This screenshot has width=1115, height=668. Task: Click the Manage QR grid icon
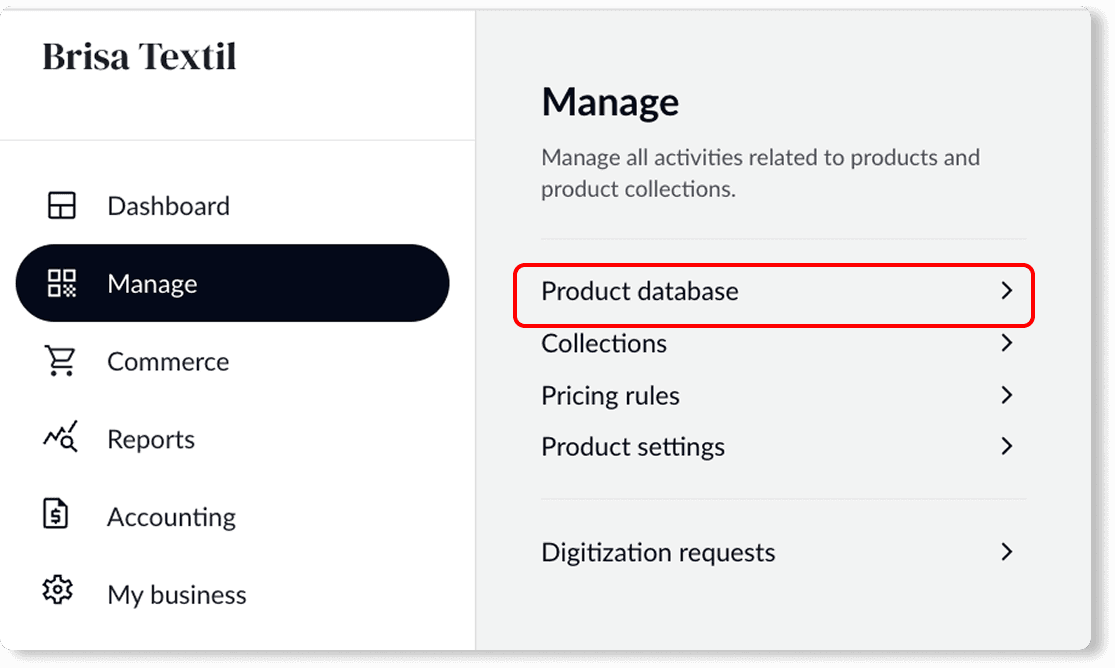[x=61, y=284]
